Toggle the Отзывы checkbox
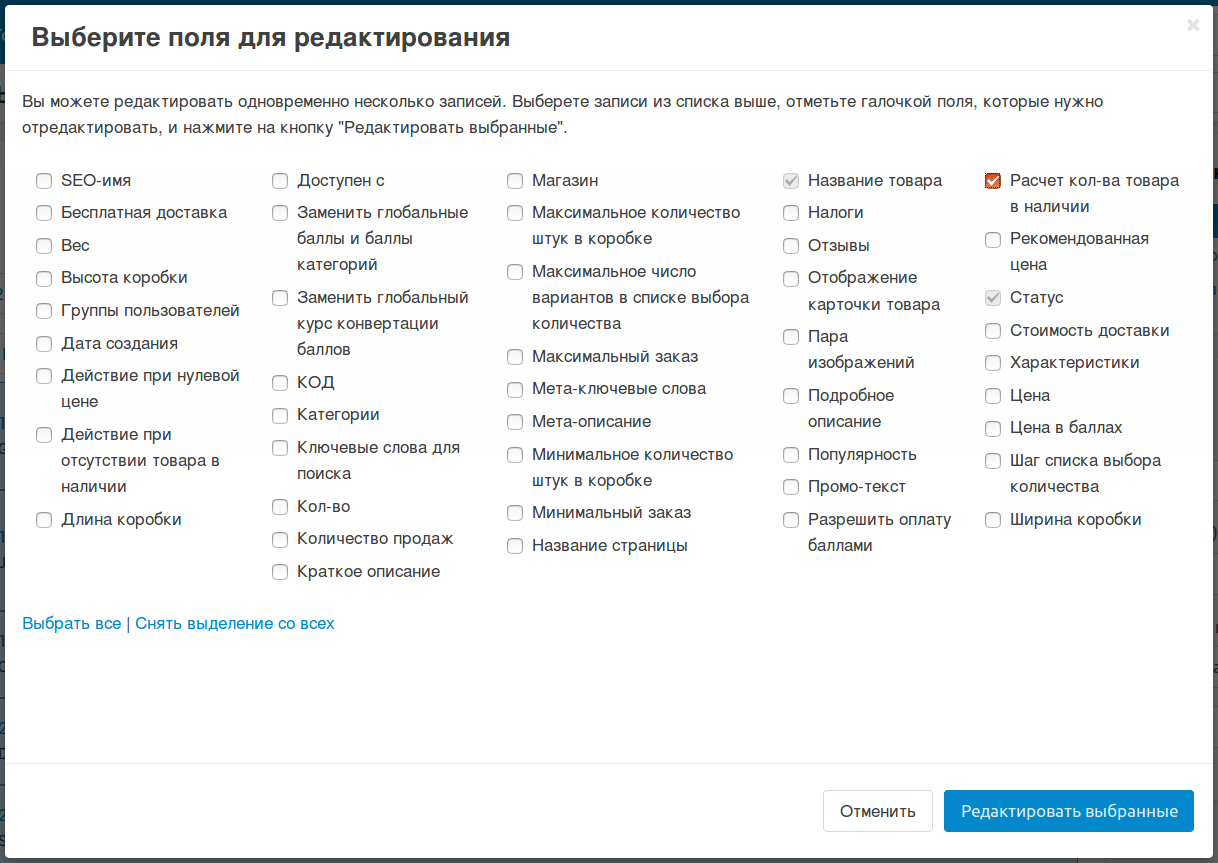The height and width of the screenshot is (863, 1218). pos(791,246)
